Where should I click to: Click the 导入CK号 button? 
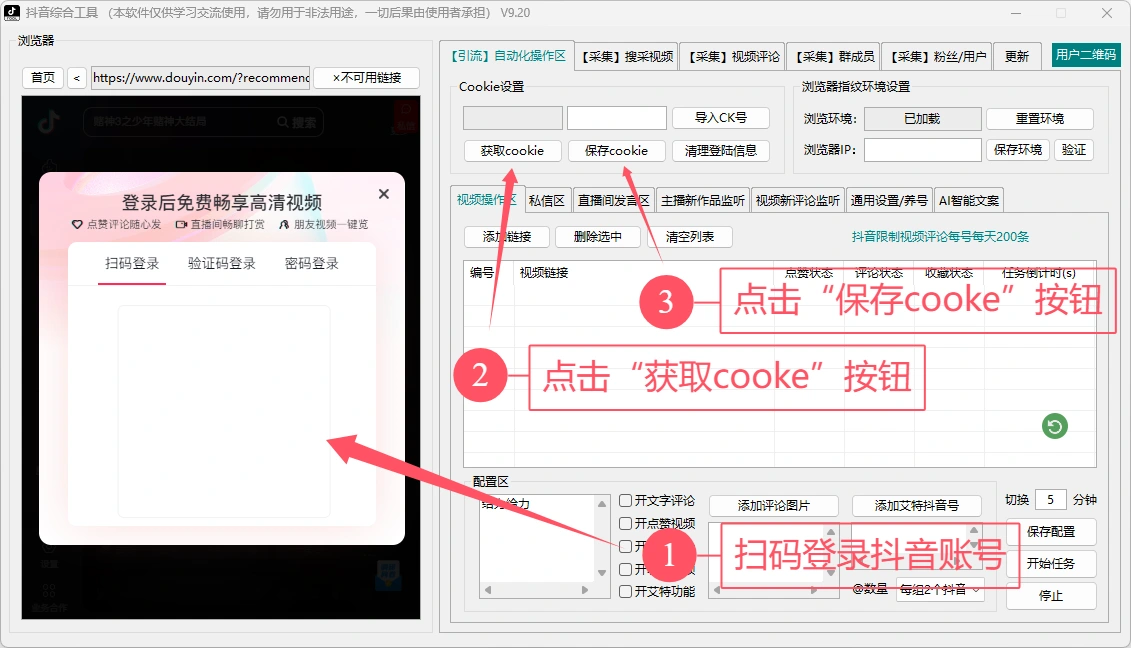point(721,118)
